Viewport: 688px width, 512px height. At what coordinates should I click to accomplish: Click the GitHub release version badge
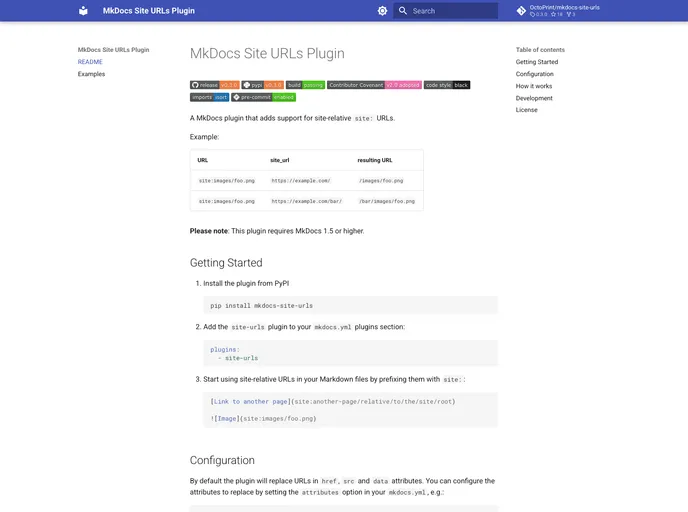coord(215,85)
